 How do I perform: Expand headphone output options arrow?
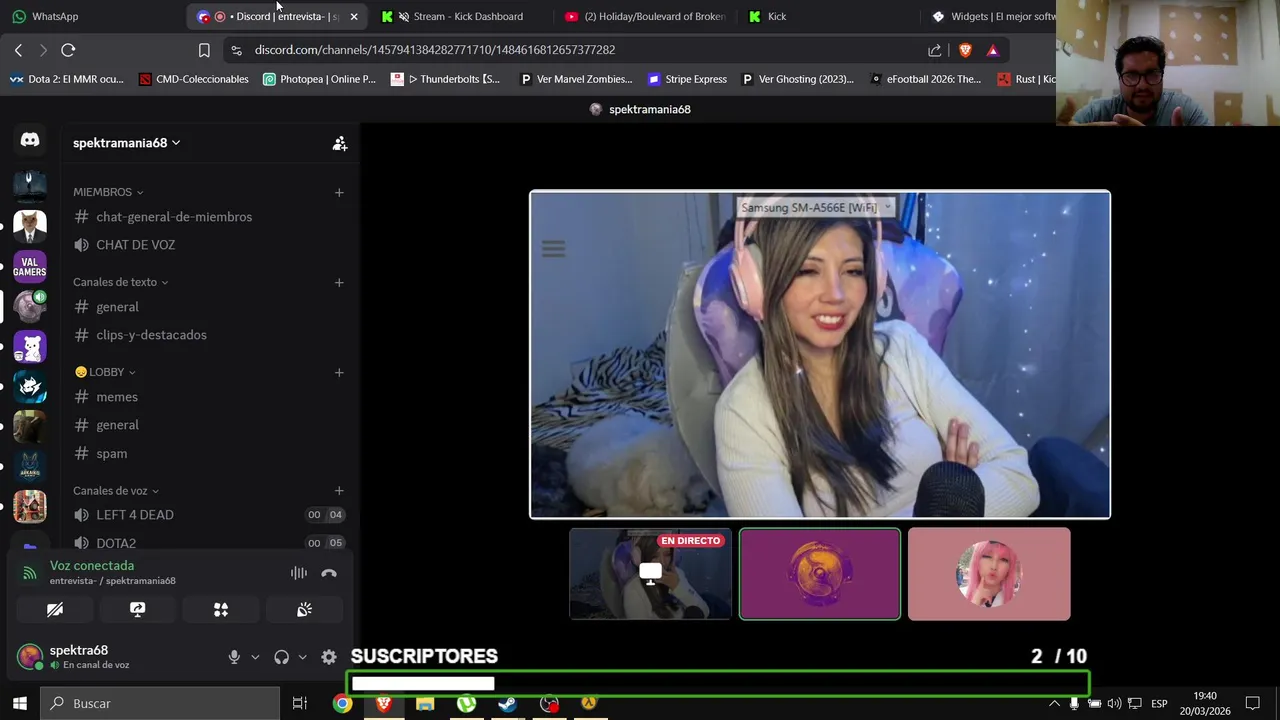tap(302, 657)
